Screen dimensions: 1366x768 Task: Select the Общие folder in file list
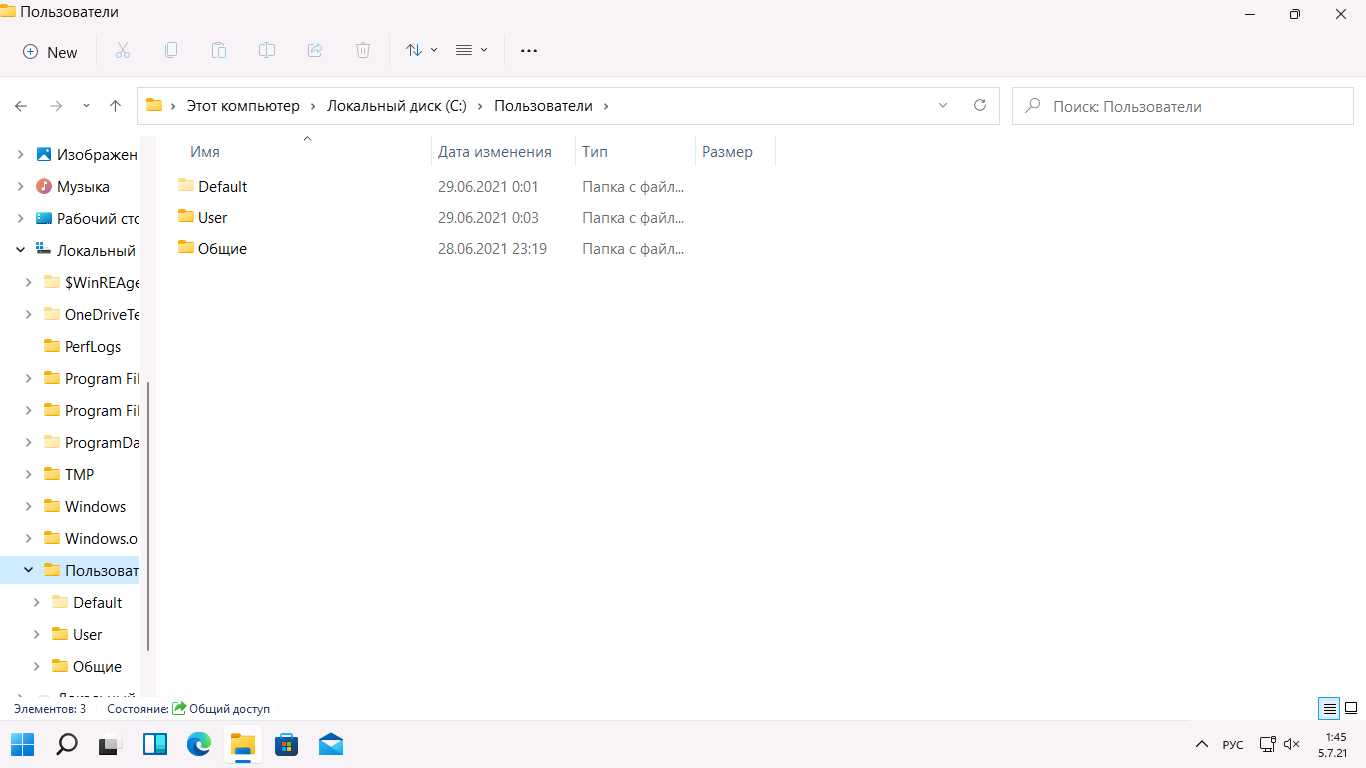point(222,249)
